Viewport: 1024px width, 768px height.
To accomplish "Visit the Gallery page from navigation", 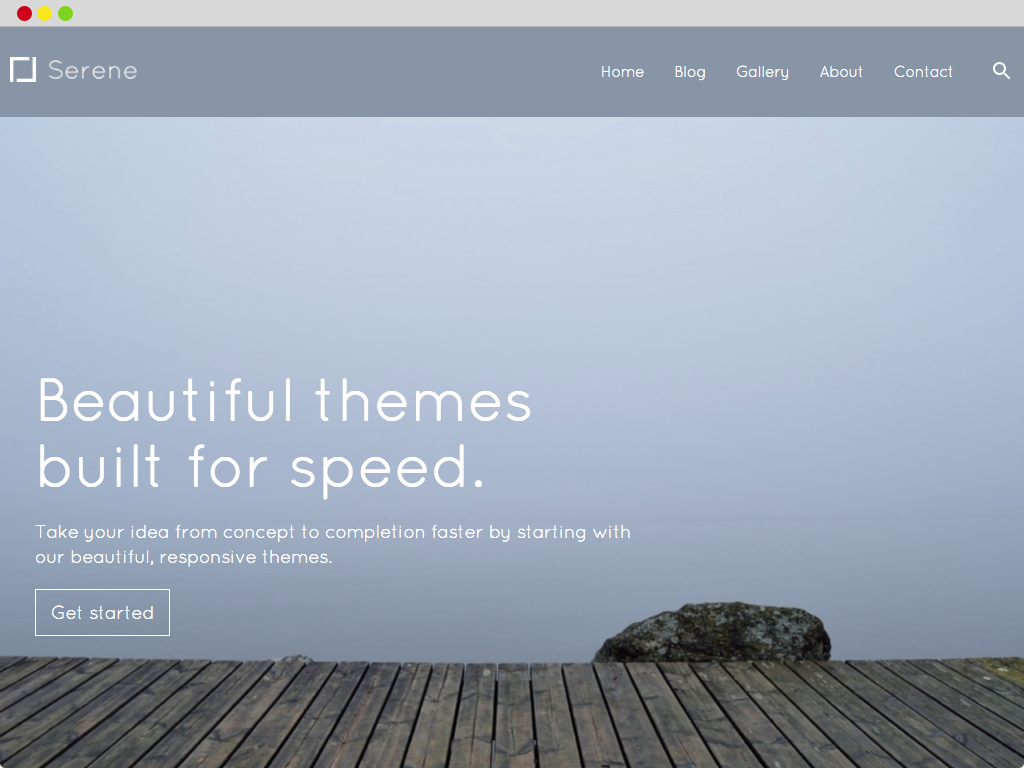I will coord(762,72).
